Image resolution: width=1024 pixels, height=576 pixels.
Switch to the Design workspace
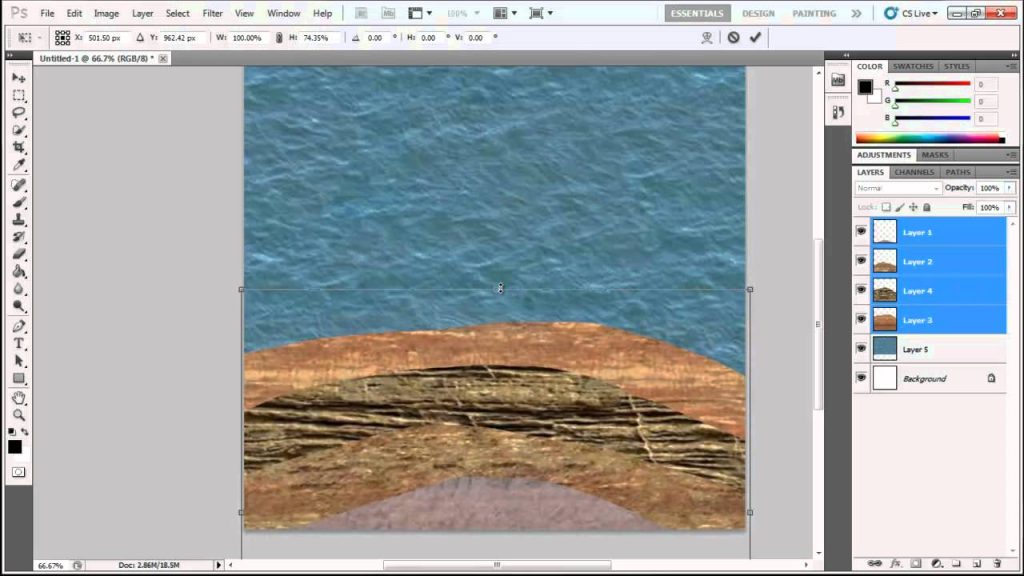[758, 13]
